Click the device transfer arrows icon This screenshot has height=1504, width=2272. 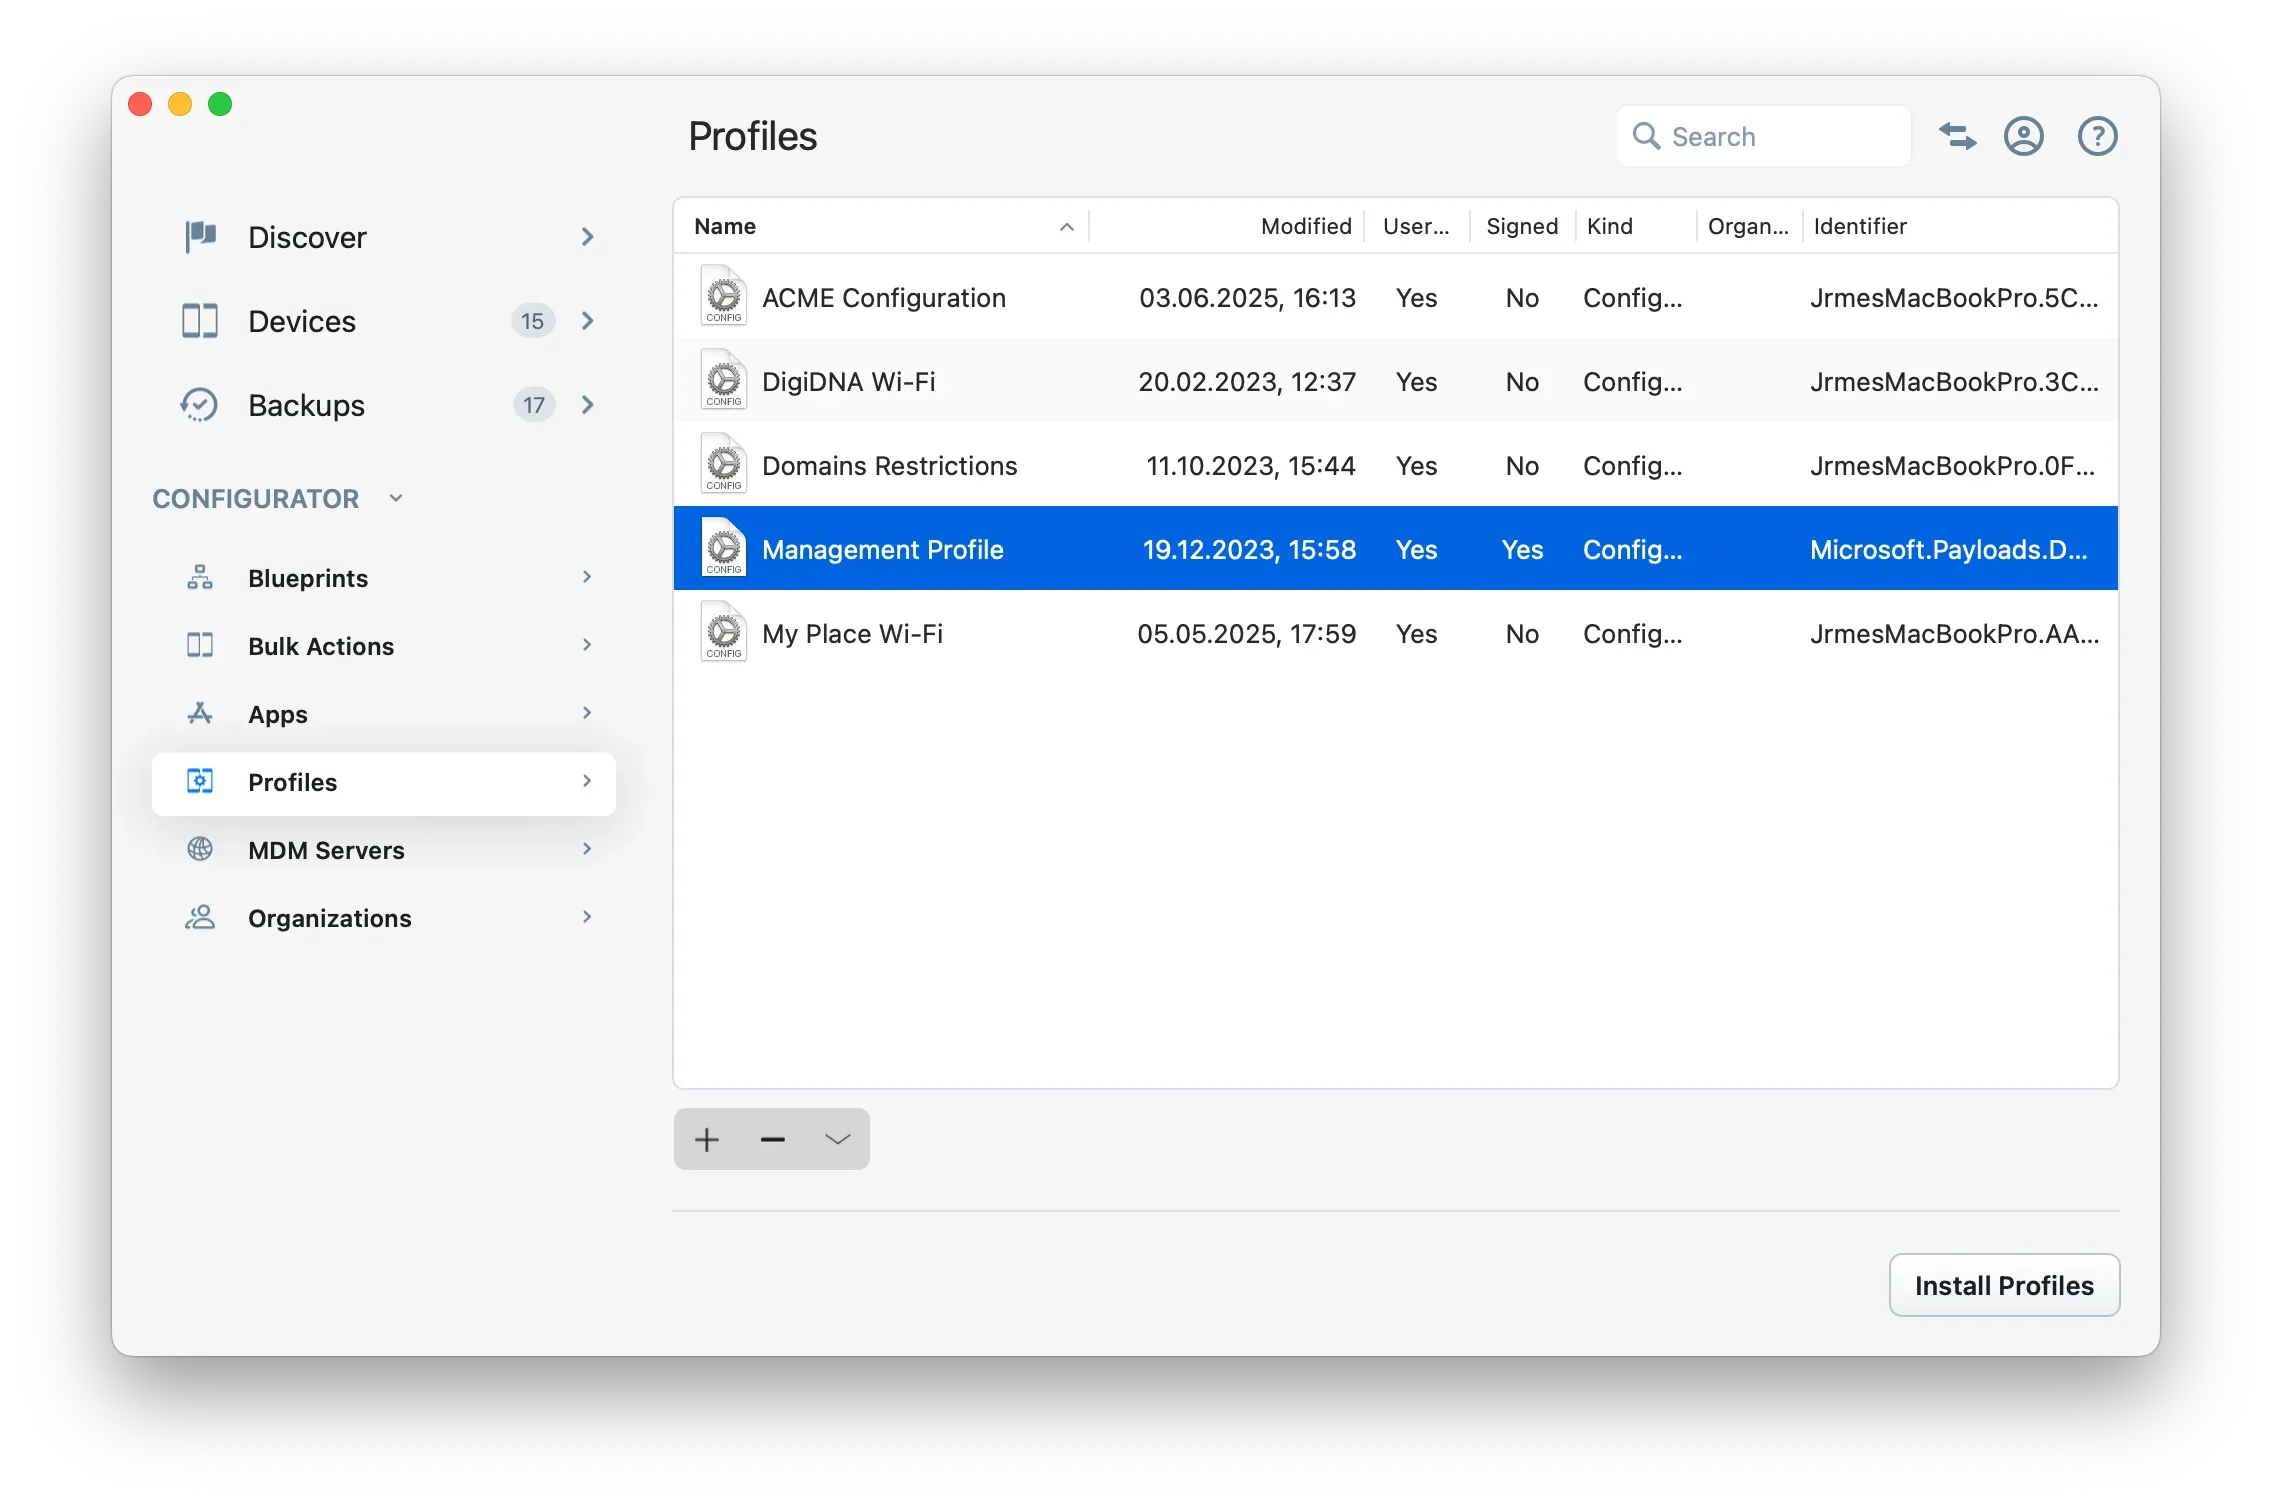pyautogui.click(x=1958, y=136)
